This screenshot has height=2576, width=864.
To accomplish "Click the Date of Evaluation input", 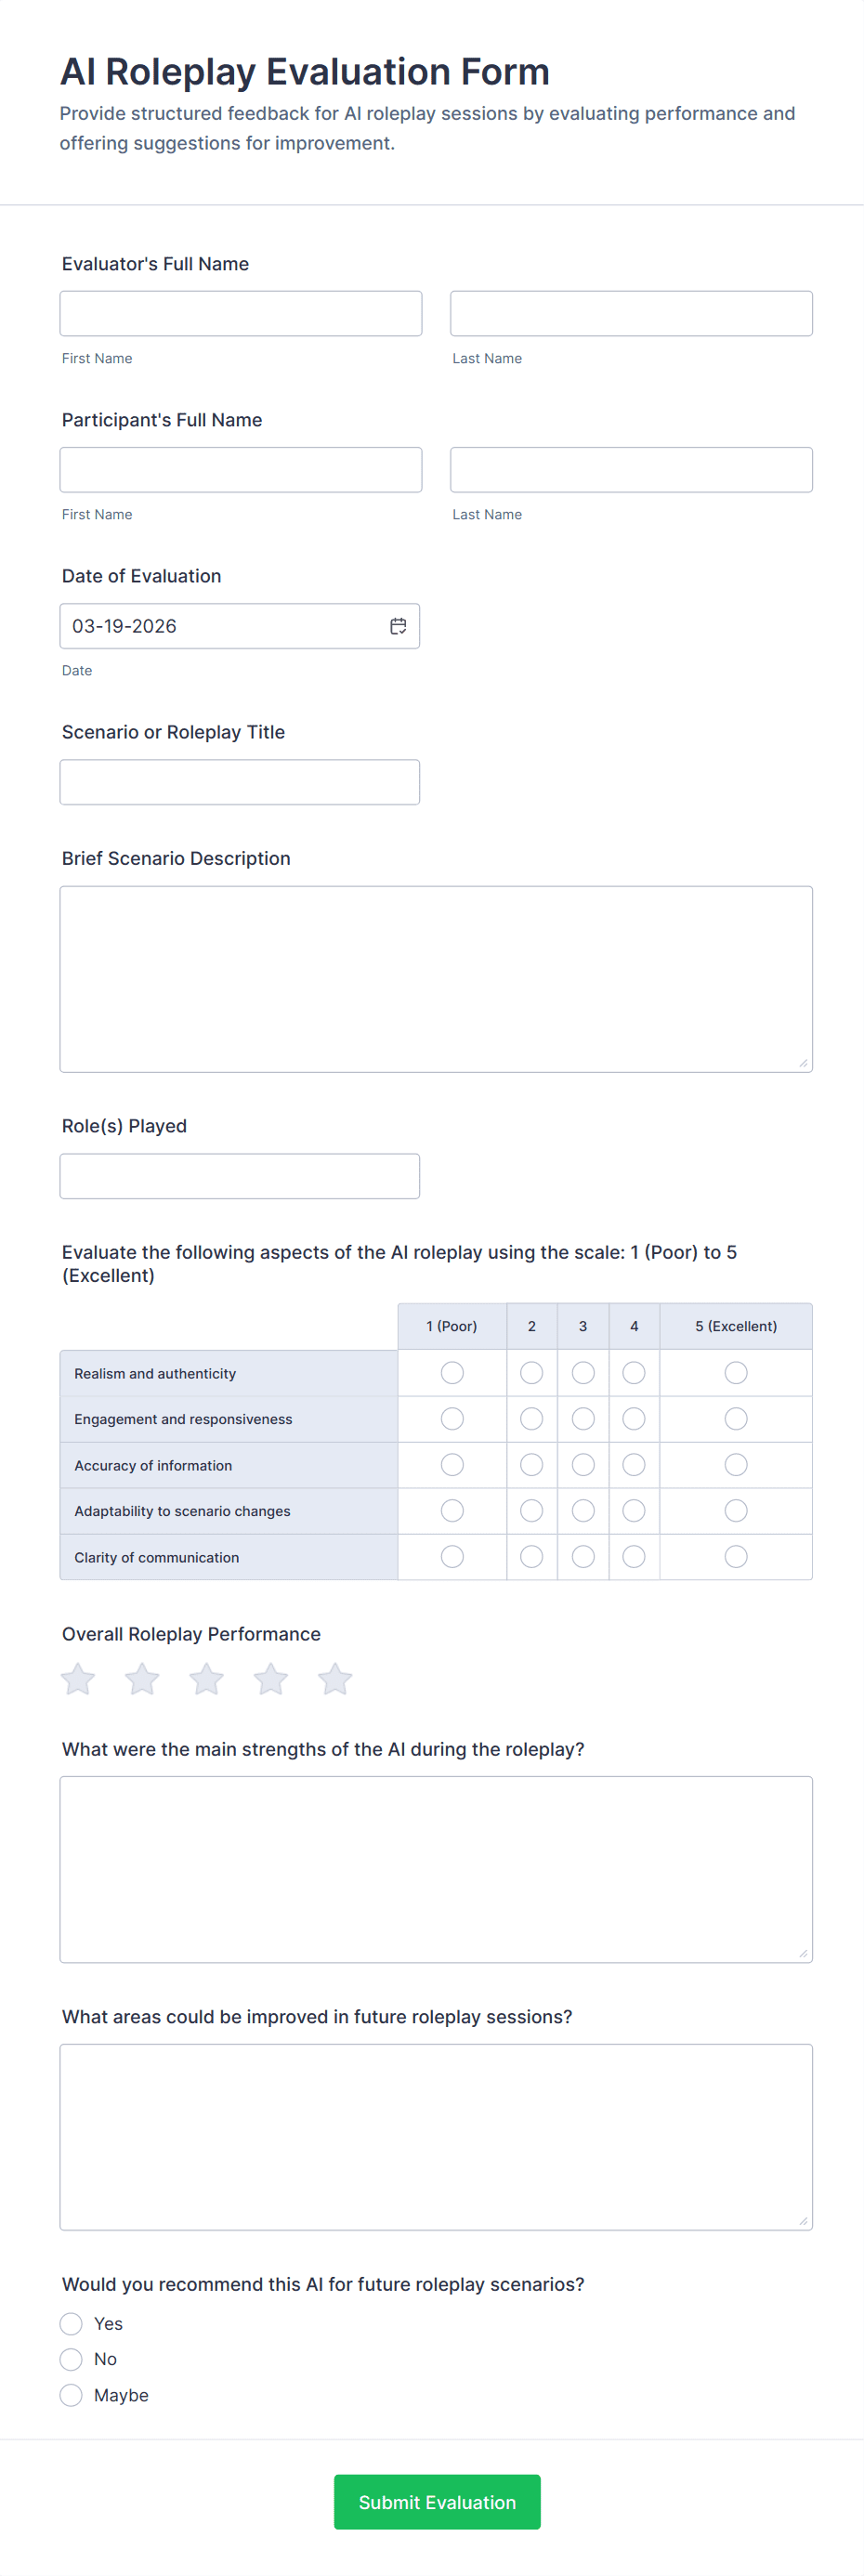I will click(x=220, y=625).
